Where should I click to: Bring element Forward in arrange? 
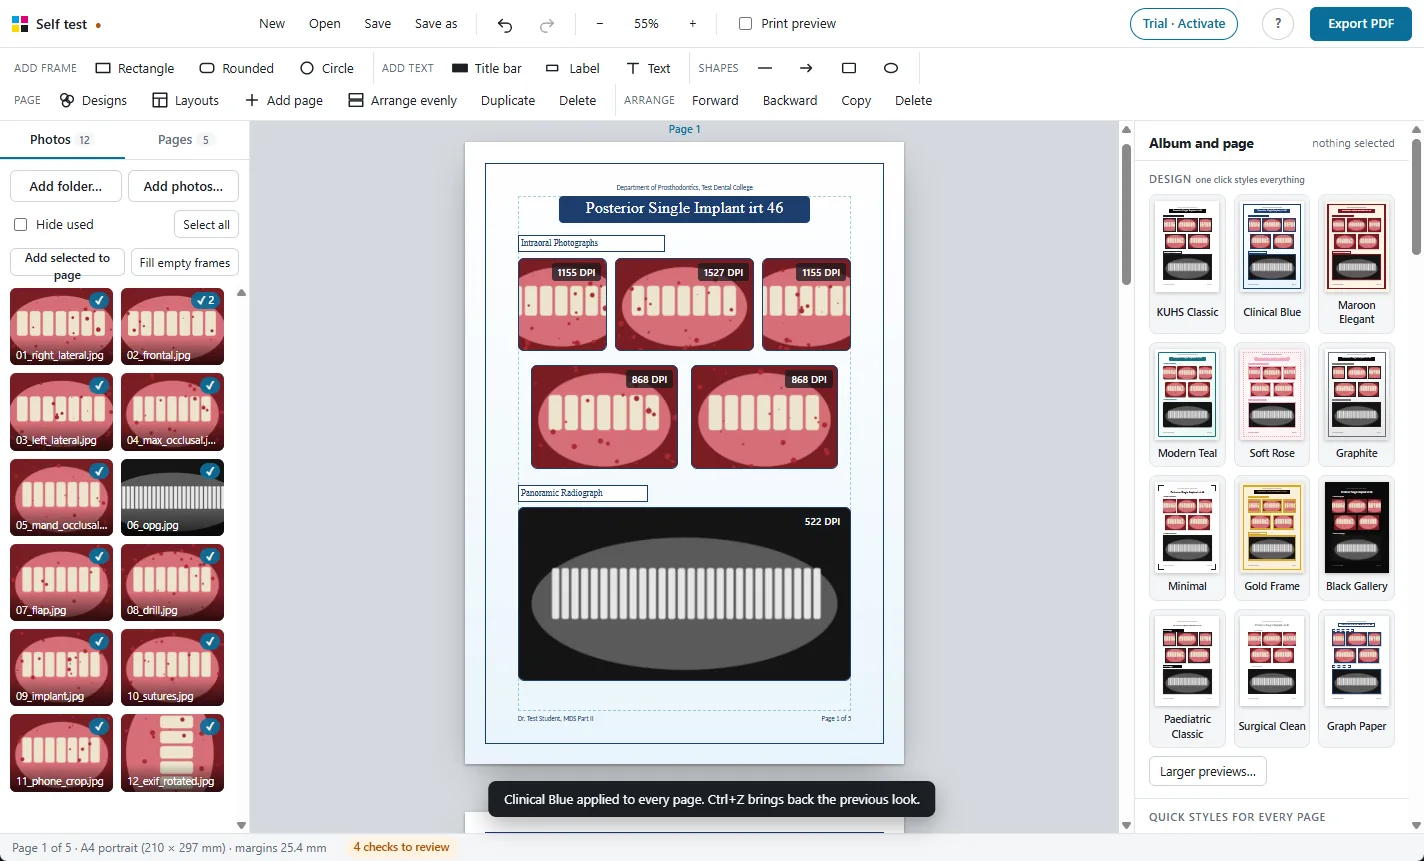tap(715, 100)
